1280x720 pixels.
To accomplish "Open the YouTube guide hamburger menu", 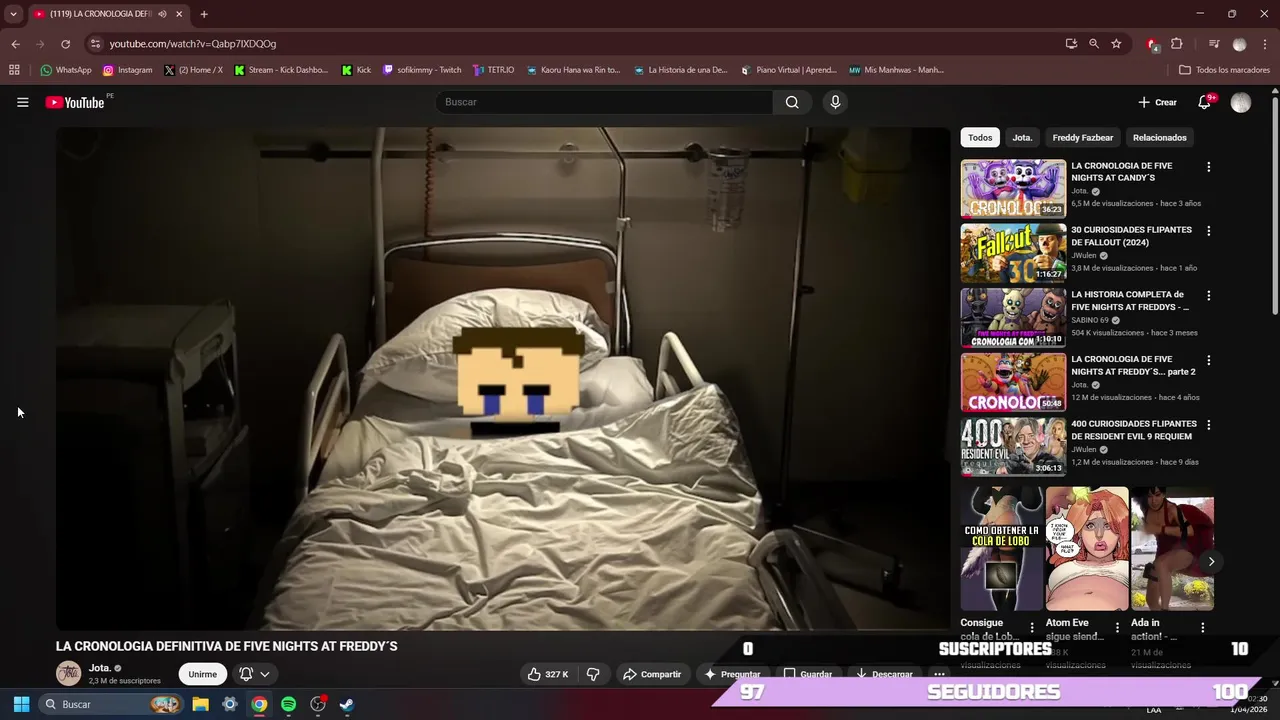I will (x=22, y=102).
